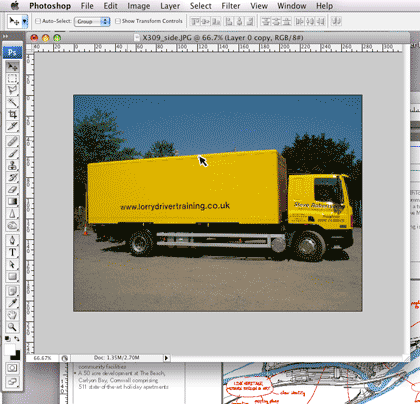Image resolution: width=420 pixels, height=404 pixels.
Task: Click the Doc: 1.35M/2.70M status text
Action: (x=116, y=358)
